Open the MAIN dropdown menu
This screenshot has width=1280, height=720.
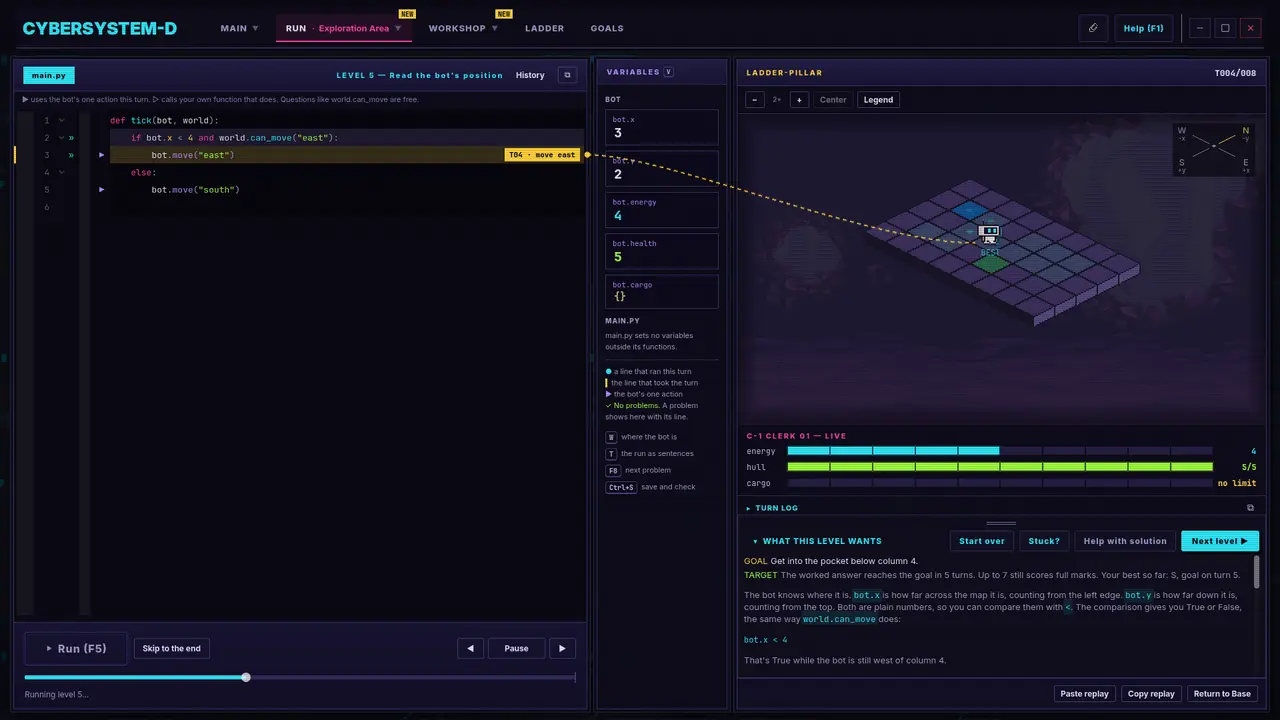coord(240,28)
